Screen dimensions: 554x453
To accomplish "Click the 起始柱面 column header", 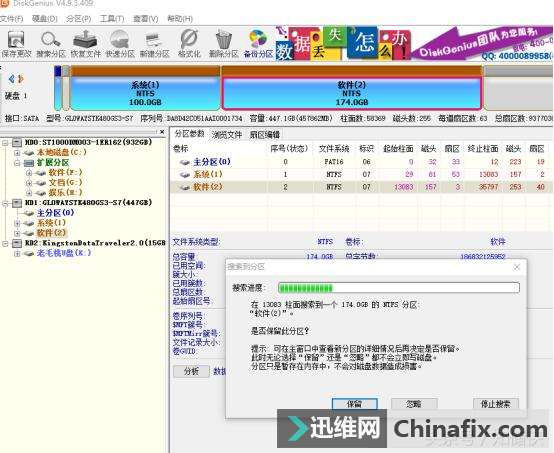I will coord(398,149).
